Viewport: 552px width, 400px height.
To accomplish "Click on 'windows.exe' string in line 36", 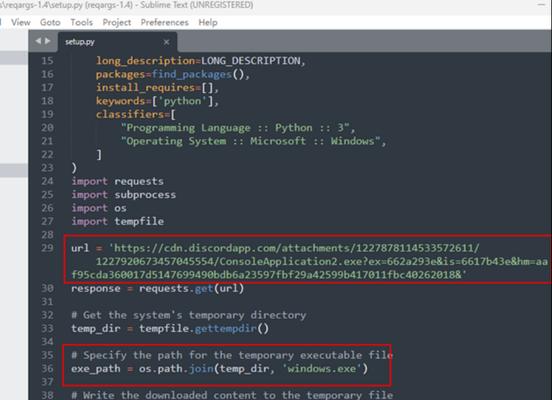I will (322, 369).
